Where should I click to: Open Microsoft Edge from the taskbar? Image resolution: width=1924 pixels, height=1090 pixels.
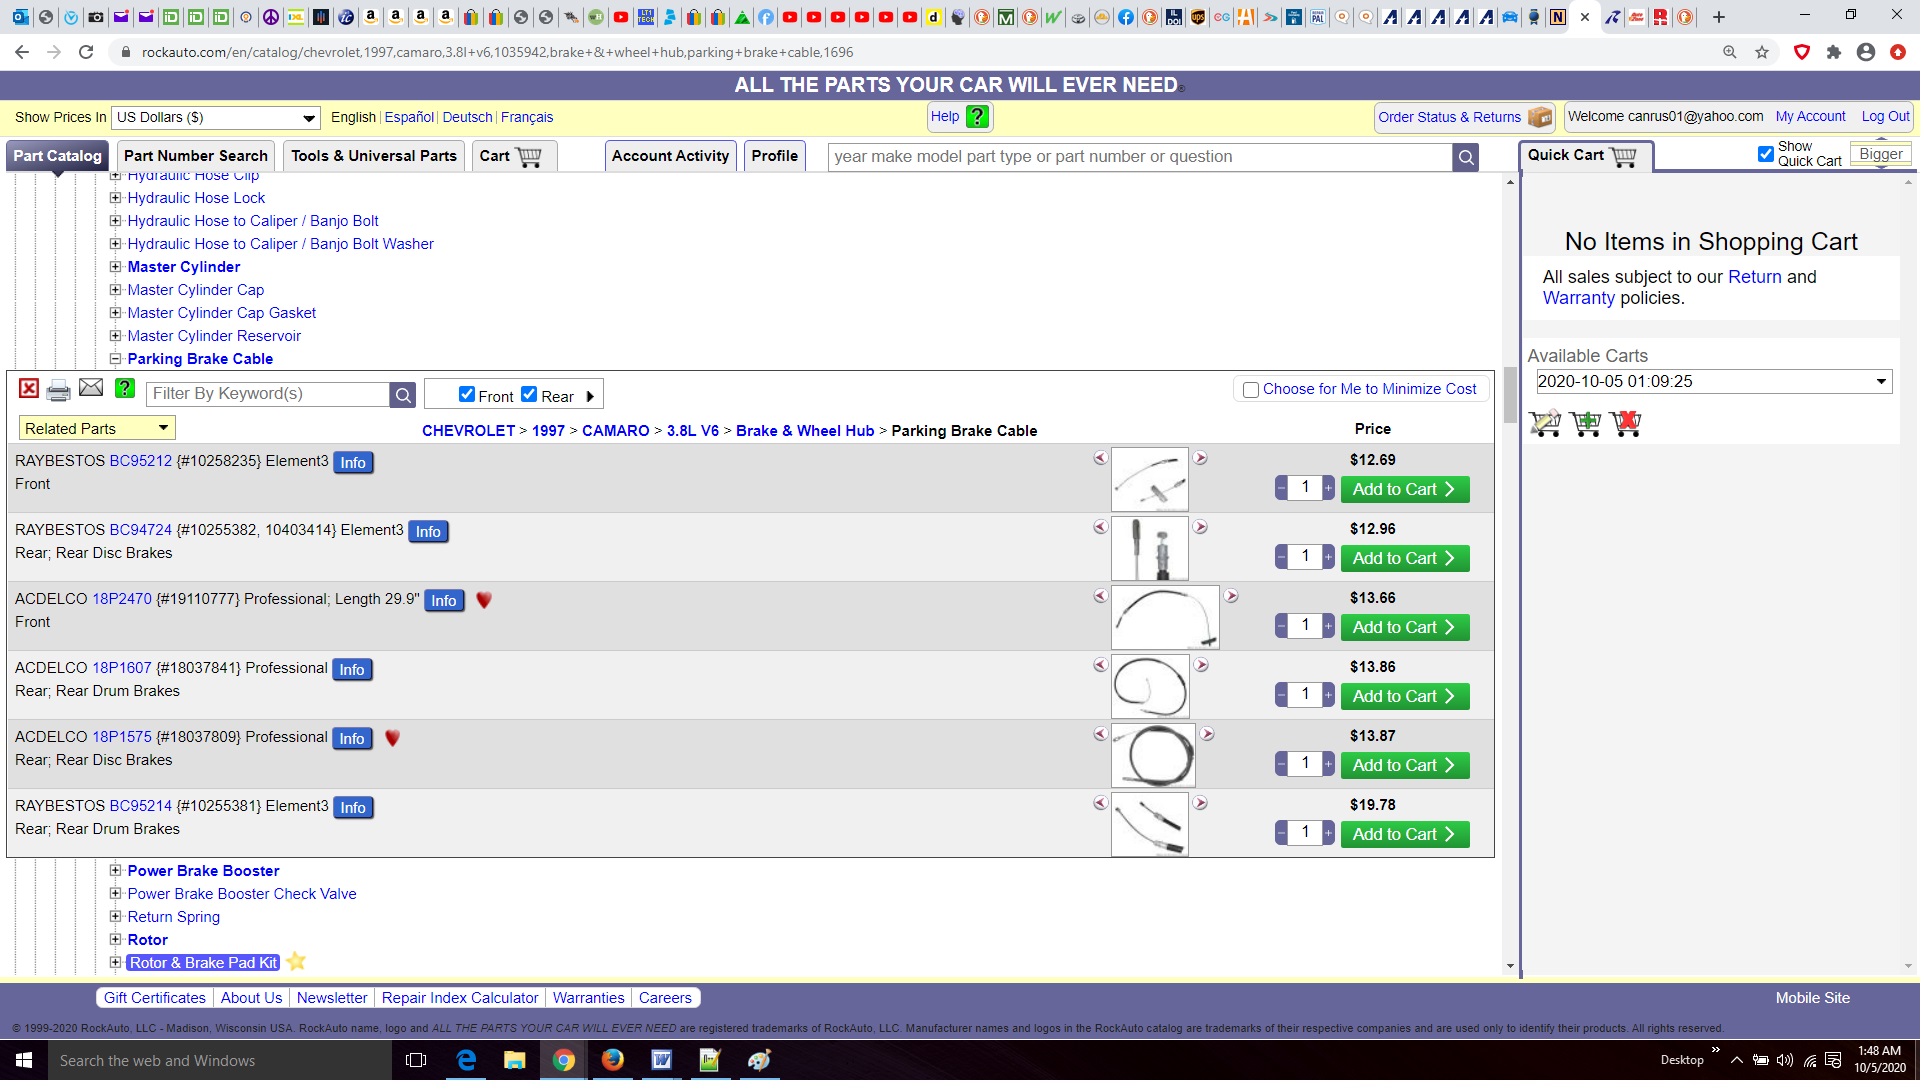tap(467, 1062)
